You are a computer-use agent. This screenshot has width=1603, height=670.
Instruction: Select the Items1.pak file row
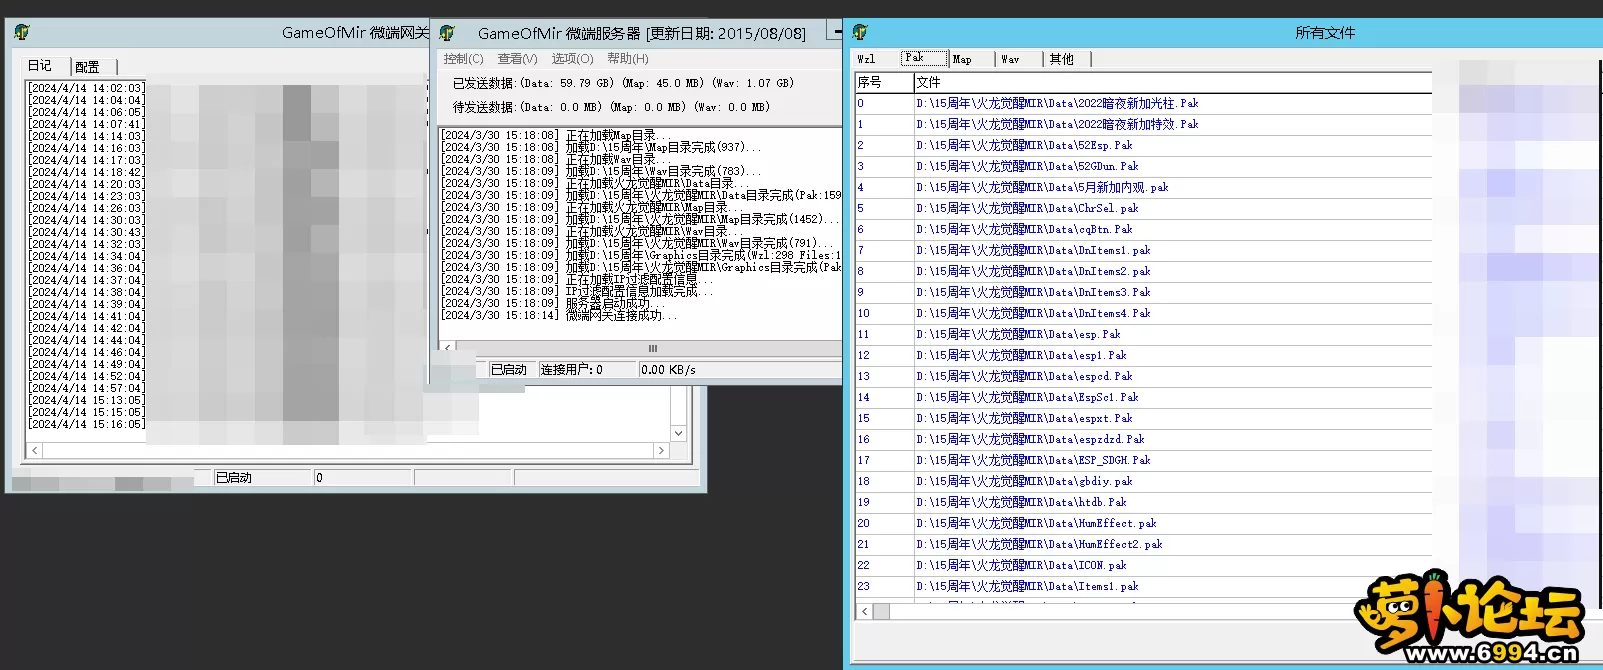[x=1144, y=586]
